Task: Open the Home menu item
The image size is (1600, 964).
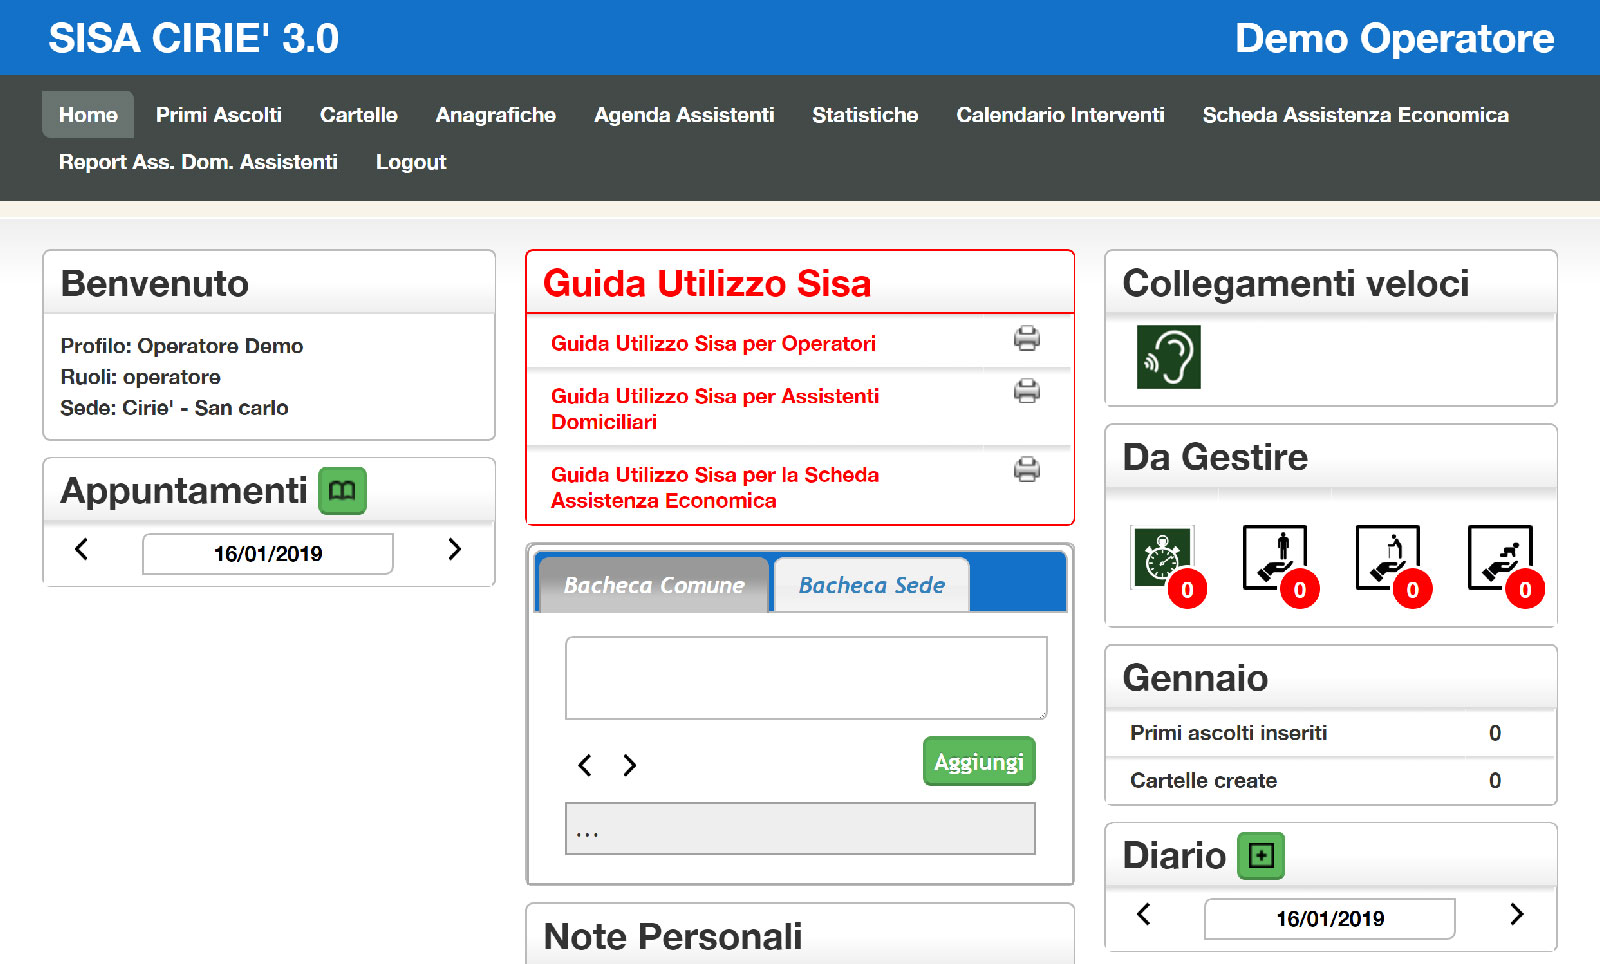Action: (x=88, y=115)
